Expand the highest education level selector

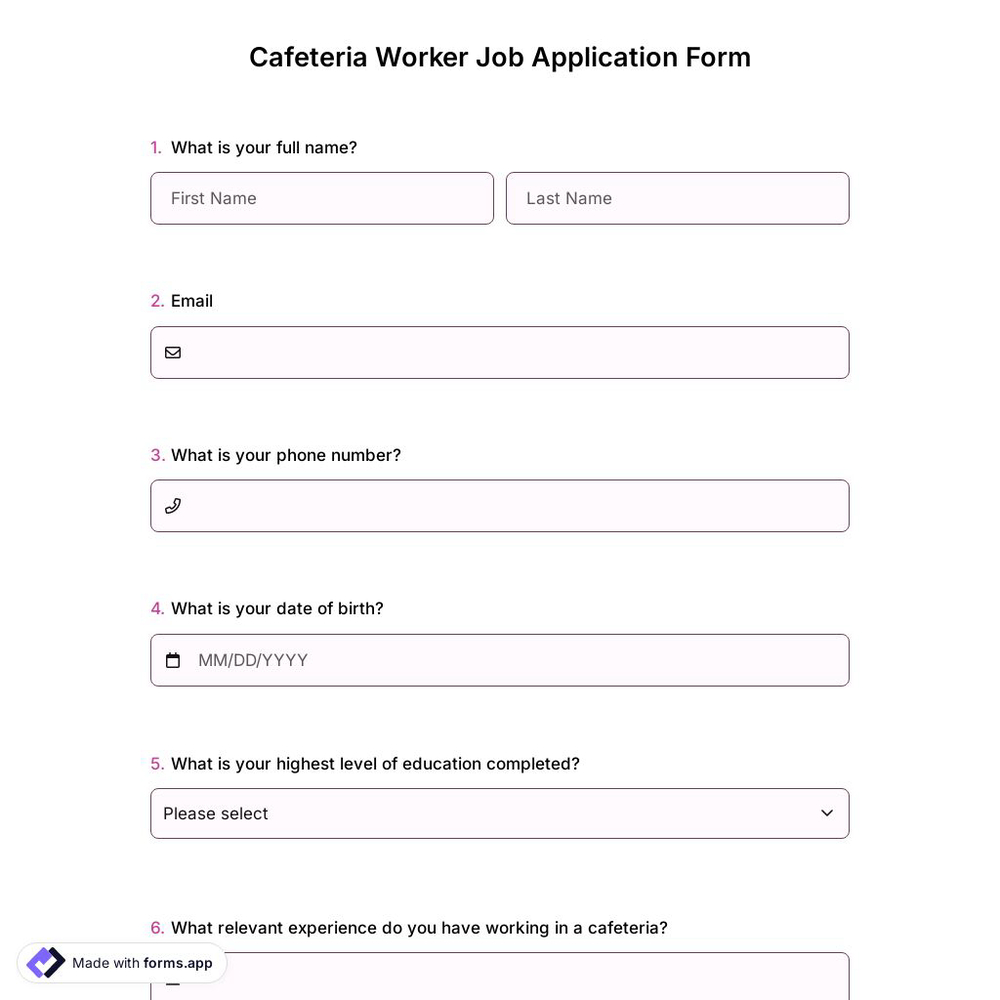(x=500, y=813)
